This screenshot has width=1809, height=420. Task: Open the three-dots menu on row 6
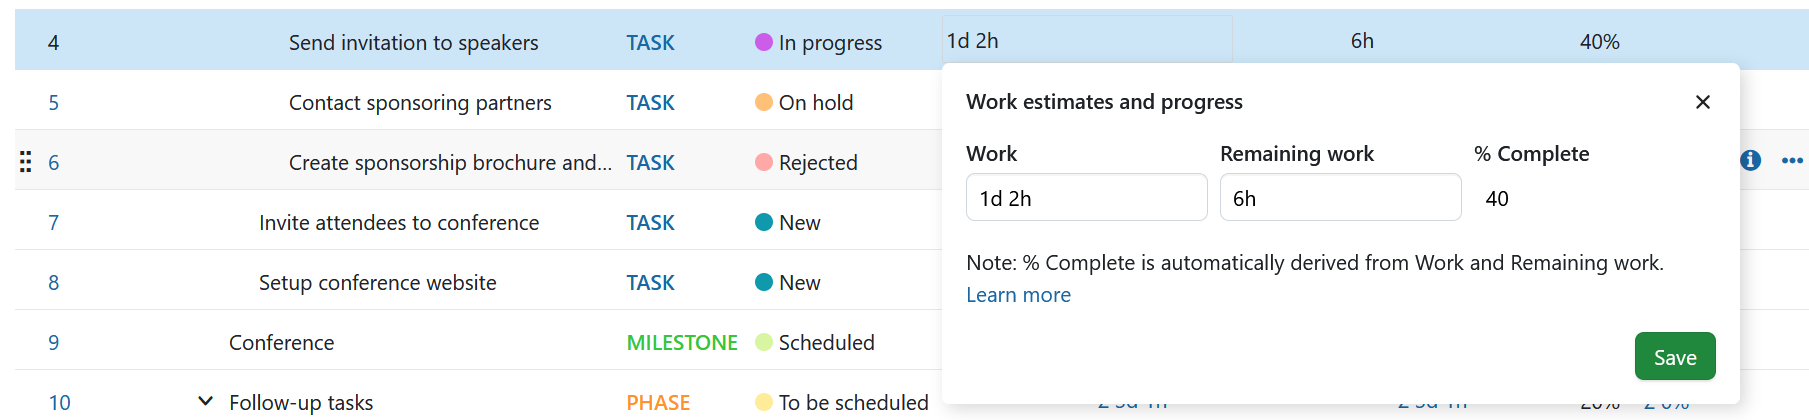(1792, 160)
